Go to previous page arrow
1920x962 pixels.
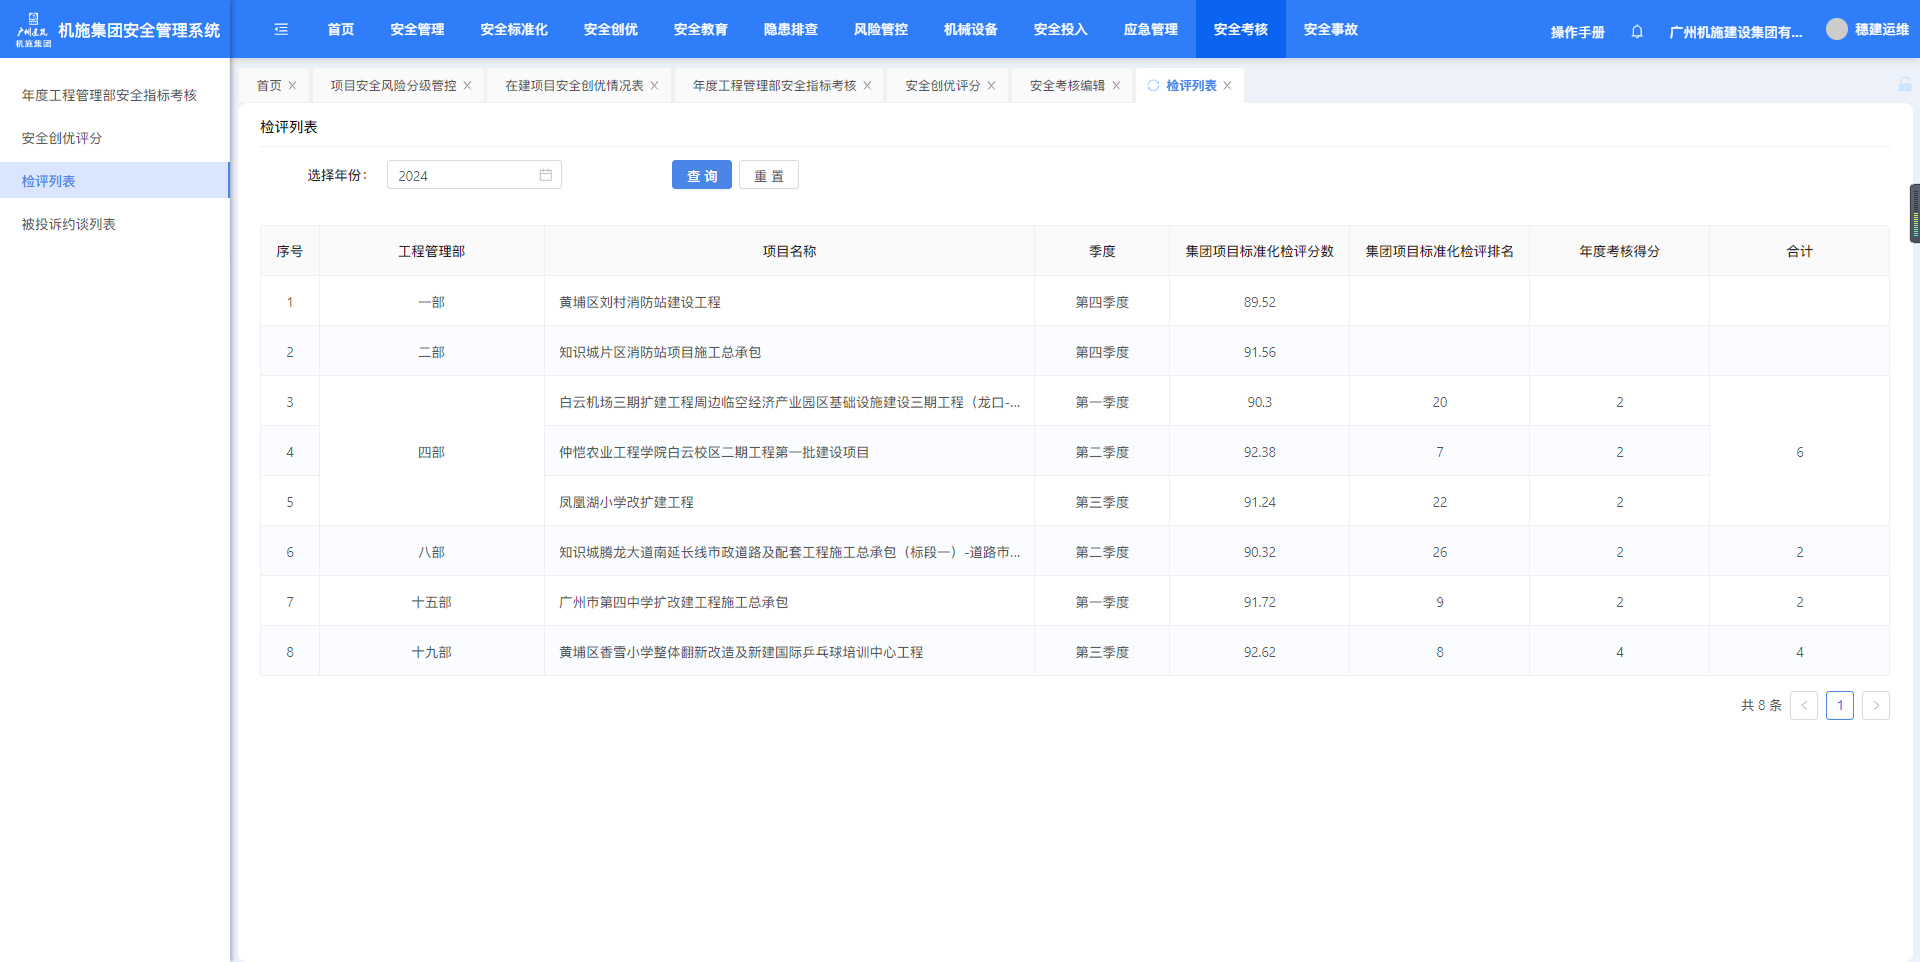(x=1803, y=705)
